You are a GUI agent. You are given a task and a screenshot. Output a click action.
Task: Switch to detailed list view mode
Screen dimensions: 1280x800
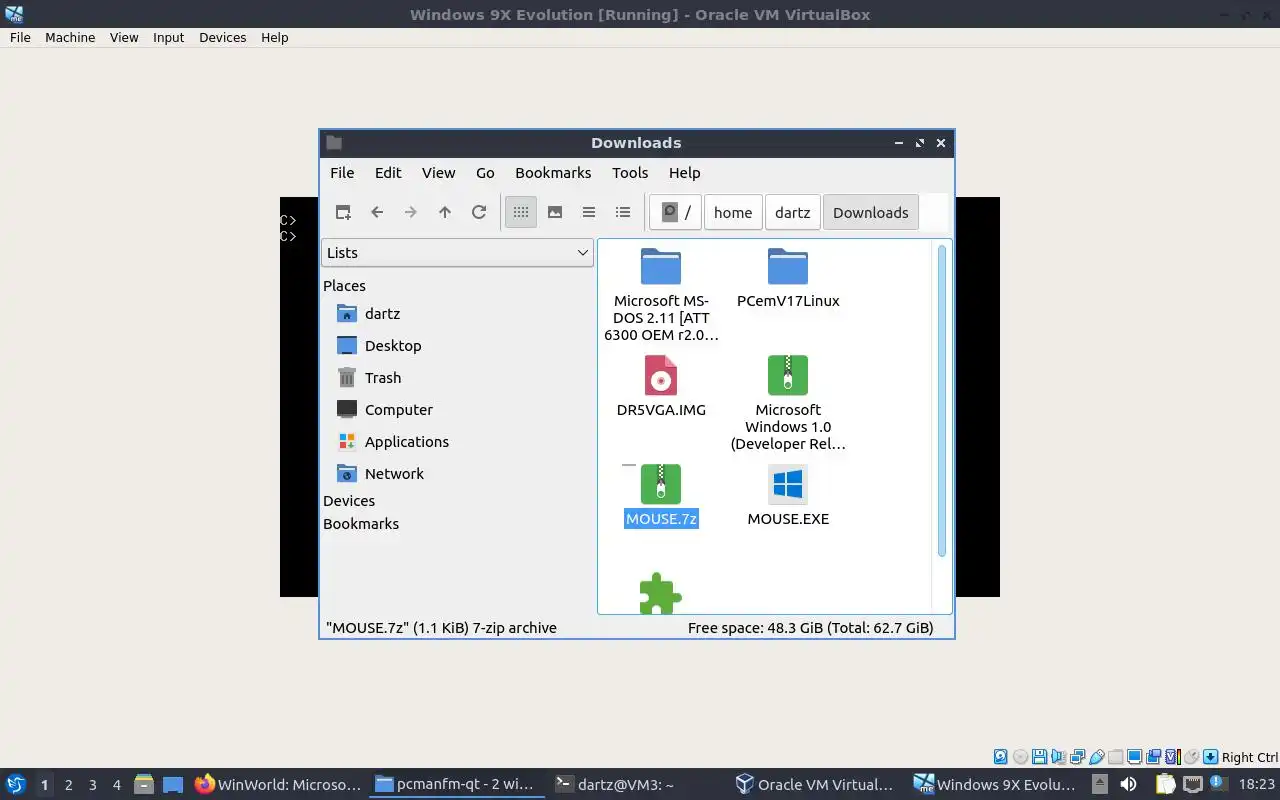[623, 212]
